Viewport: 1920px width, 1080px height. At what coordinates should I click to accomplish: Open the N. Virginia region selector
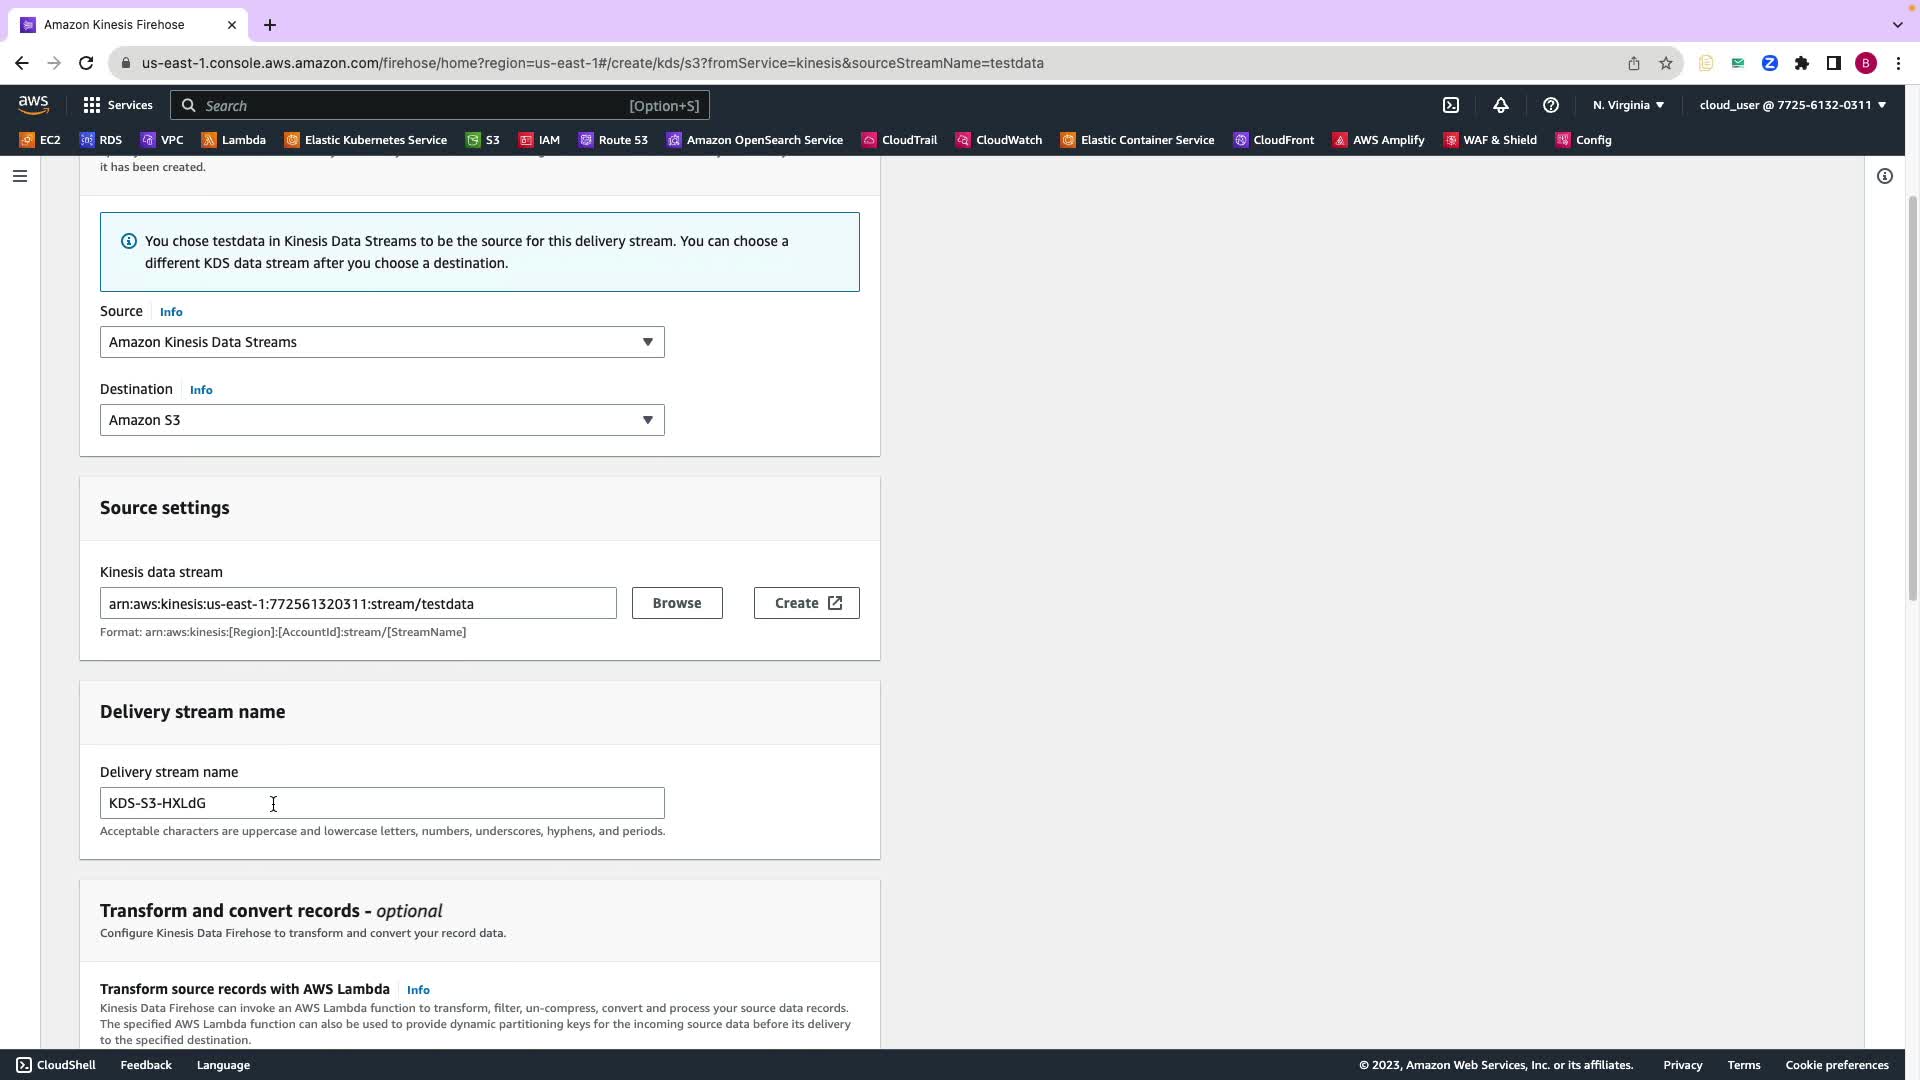1628,105
